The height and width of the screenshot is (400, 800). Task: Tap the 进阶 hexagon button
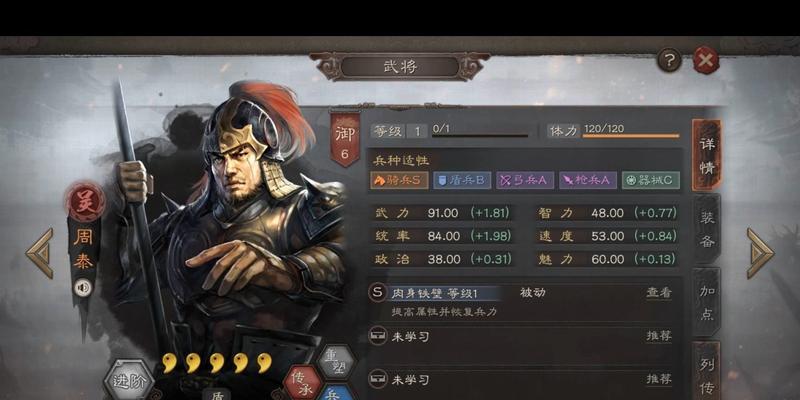pyautogui.click(x=129, y=381)
